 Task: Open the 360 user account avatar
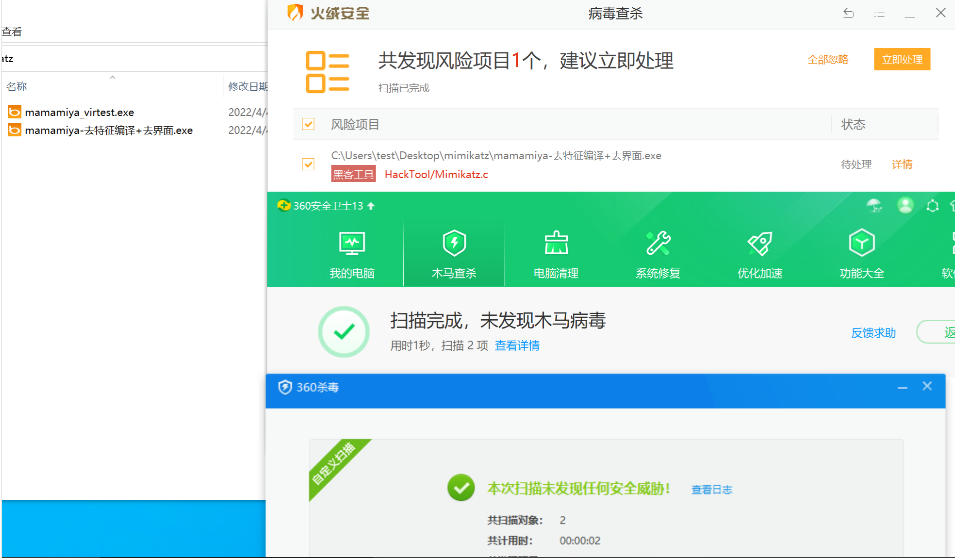tap(905, 206)
